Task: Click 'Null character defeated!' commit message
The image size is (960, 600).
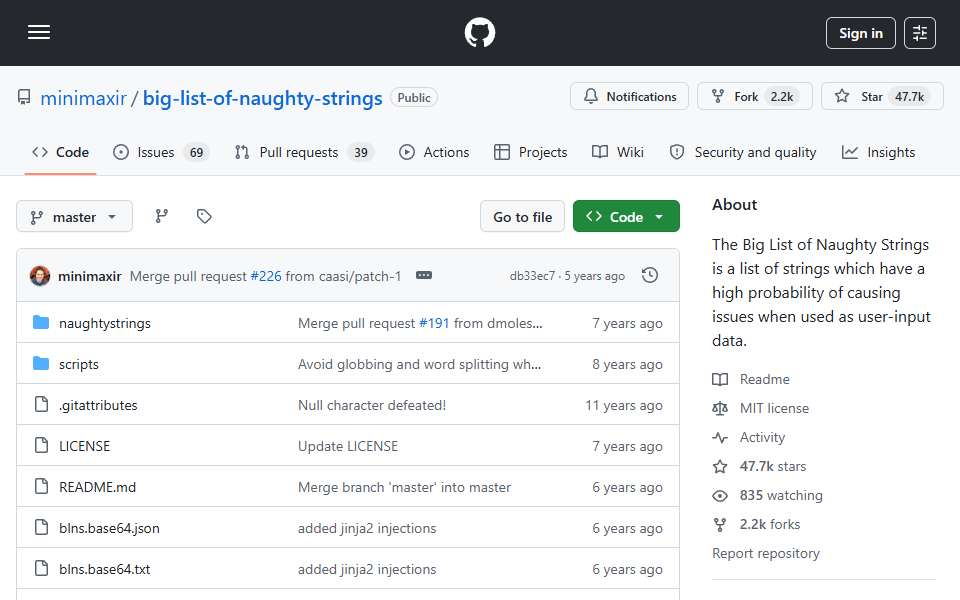Action: pos(372,405)
